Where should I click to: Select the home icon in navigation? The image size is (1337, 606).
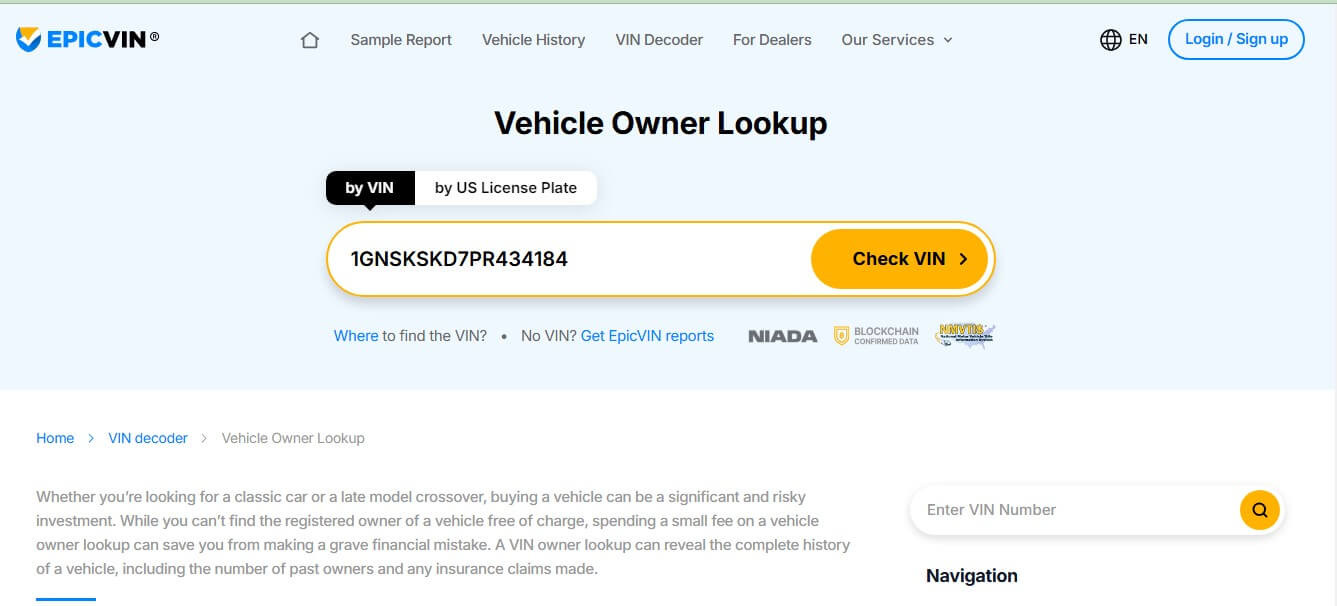tap(310, 39)
